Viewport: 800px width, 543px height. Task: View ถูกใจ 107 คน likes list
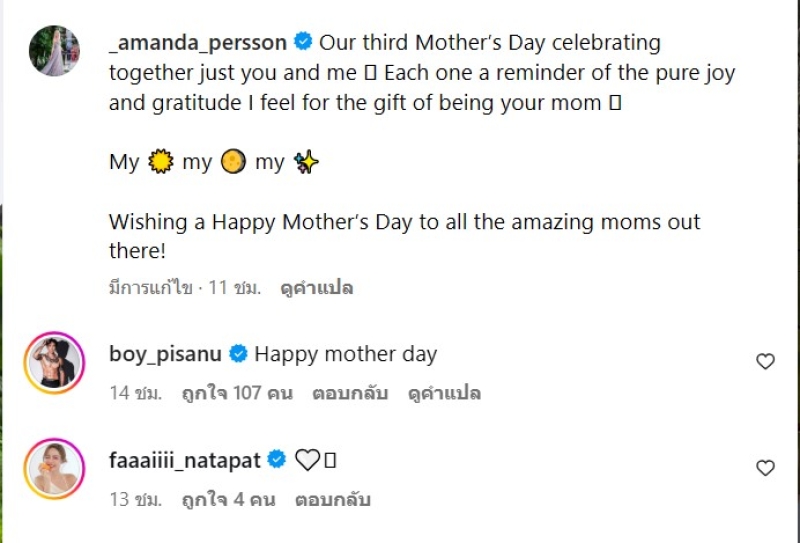[x=237, y=393]
